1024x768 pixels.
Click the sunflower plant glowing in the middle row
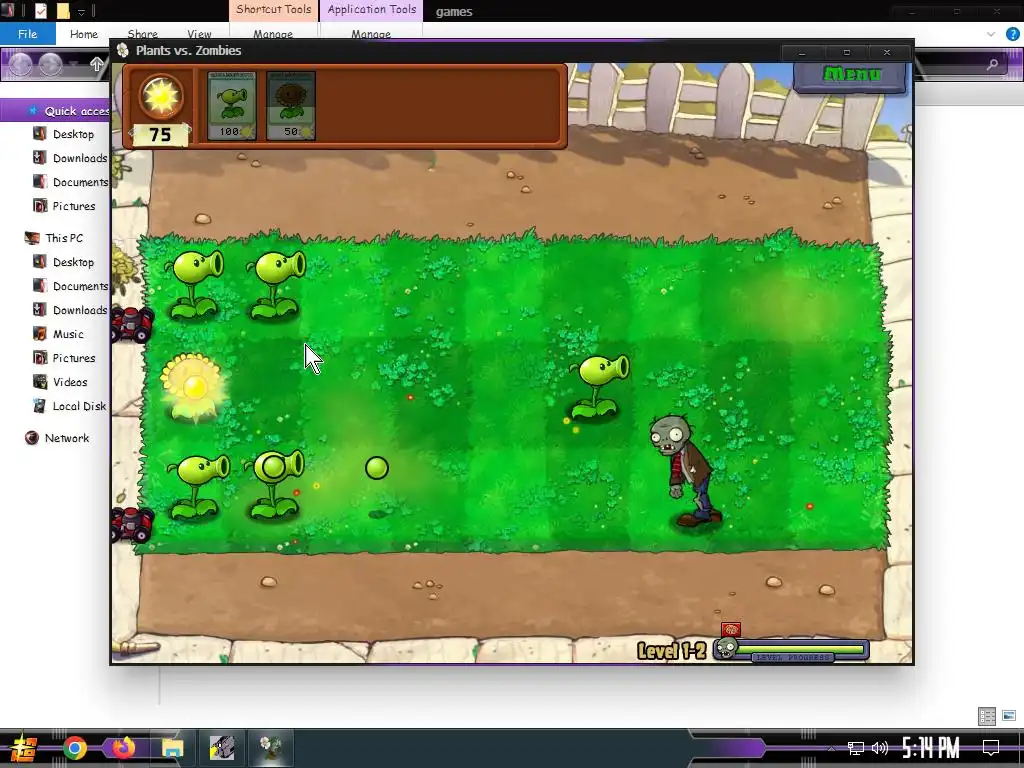tap(192, 387)
